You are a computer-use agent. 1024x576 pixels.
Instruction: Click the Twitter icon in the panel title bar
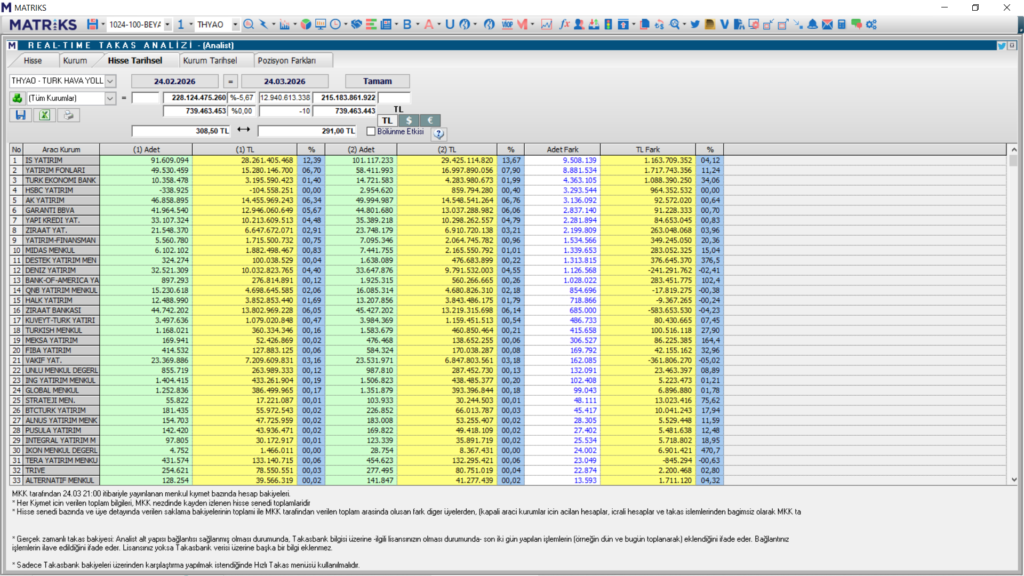[x=1001, y=45]
